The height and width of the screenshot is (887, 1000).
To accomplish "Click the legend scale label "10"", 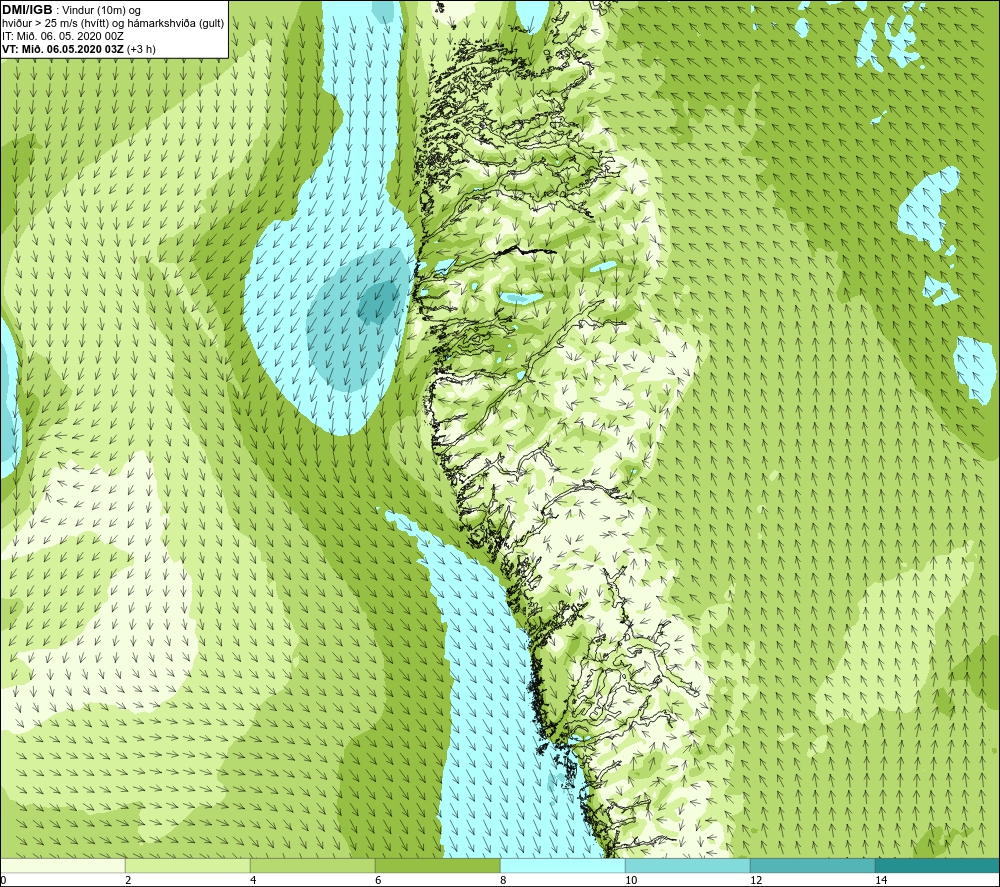I will [x=631, y=880].
